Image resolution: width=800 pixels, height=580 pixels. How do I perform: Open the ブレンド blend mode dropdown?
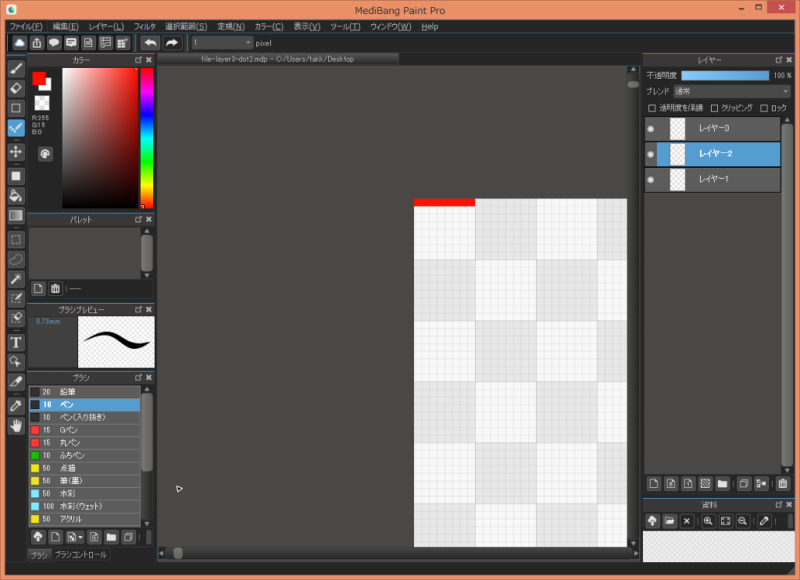coord(730,91)
